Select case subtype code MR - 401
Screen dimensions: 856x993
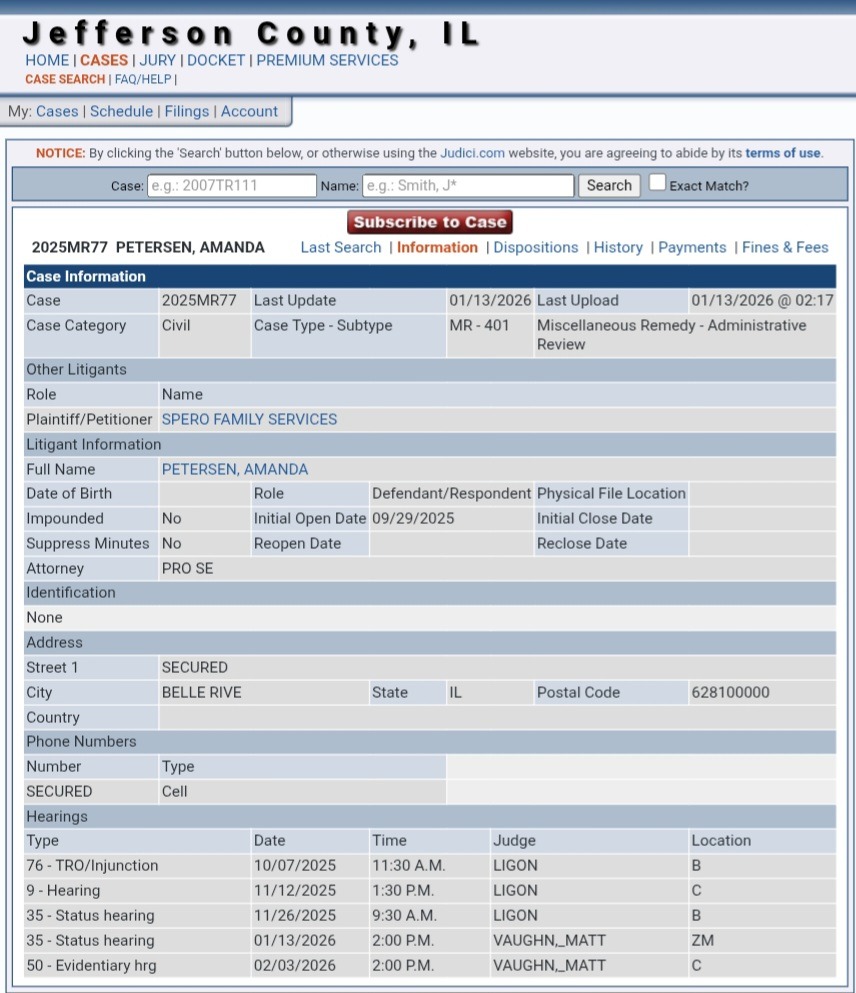click(479, 326)
